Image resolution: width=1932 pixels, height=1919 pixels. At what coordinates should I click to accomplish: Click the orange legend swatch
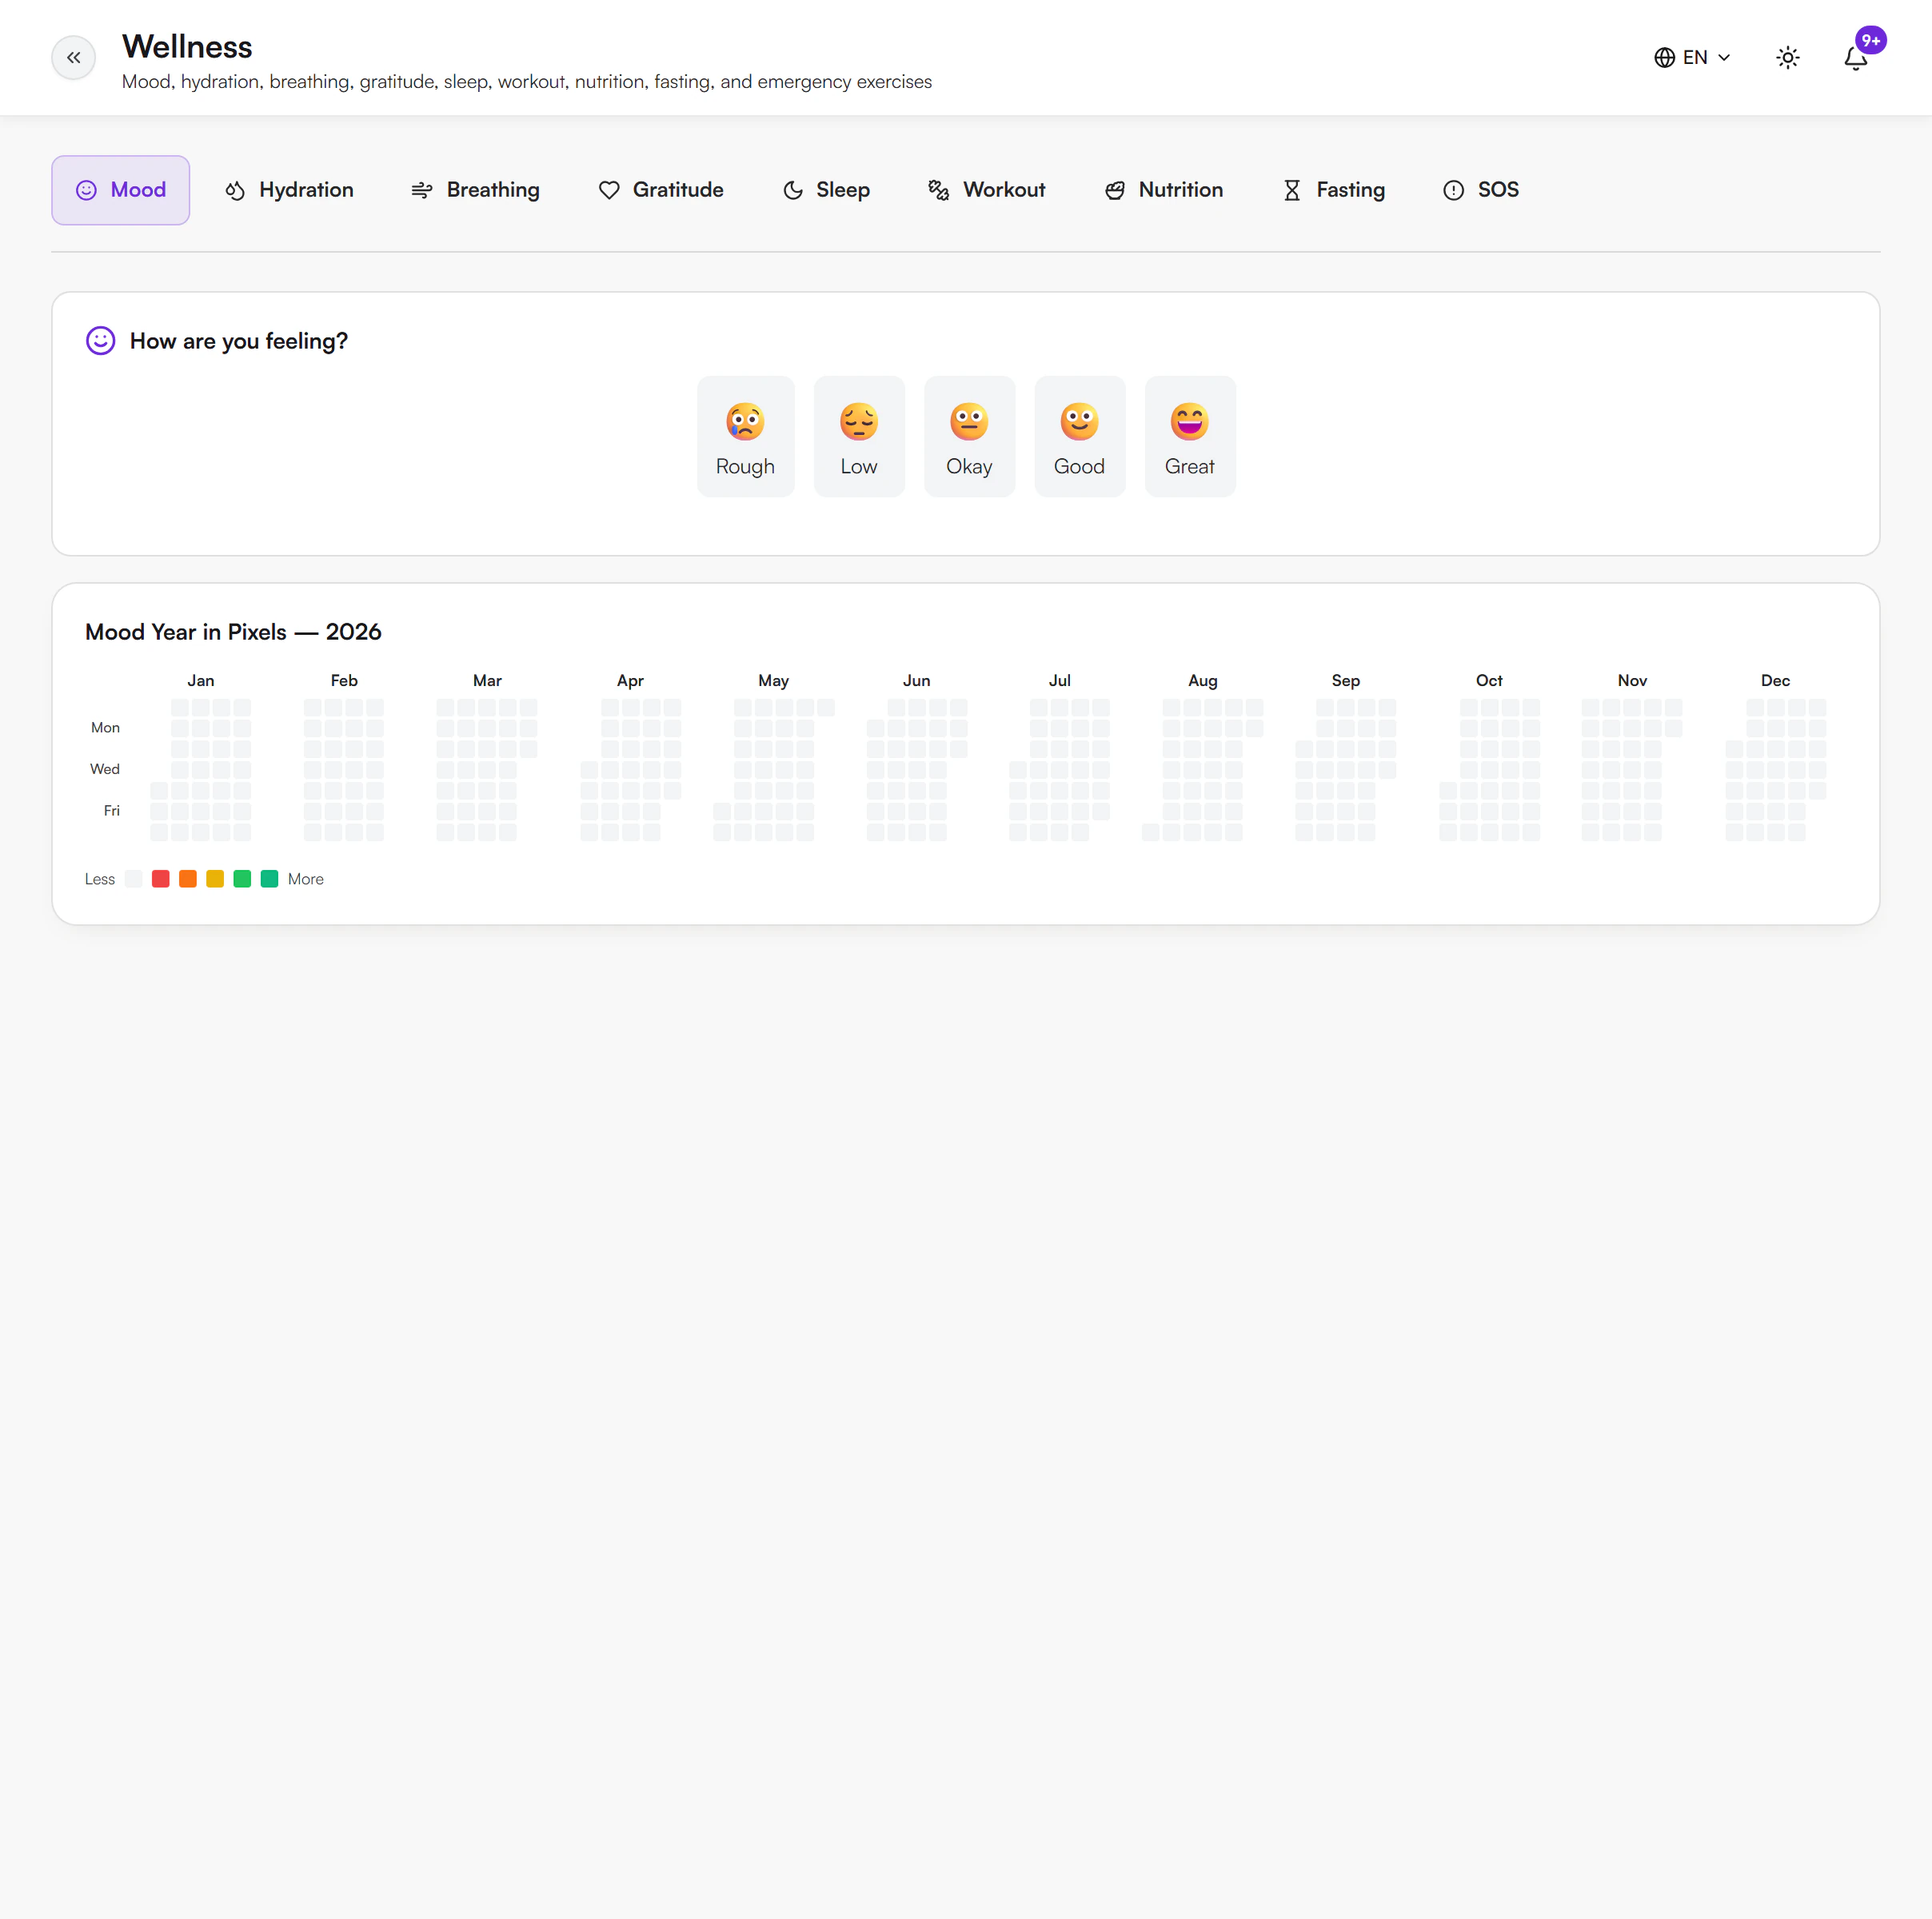(x=187, y=879)
